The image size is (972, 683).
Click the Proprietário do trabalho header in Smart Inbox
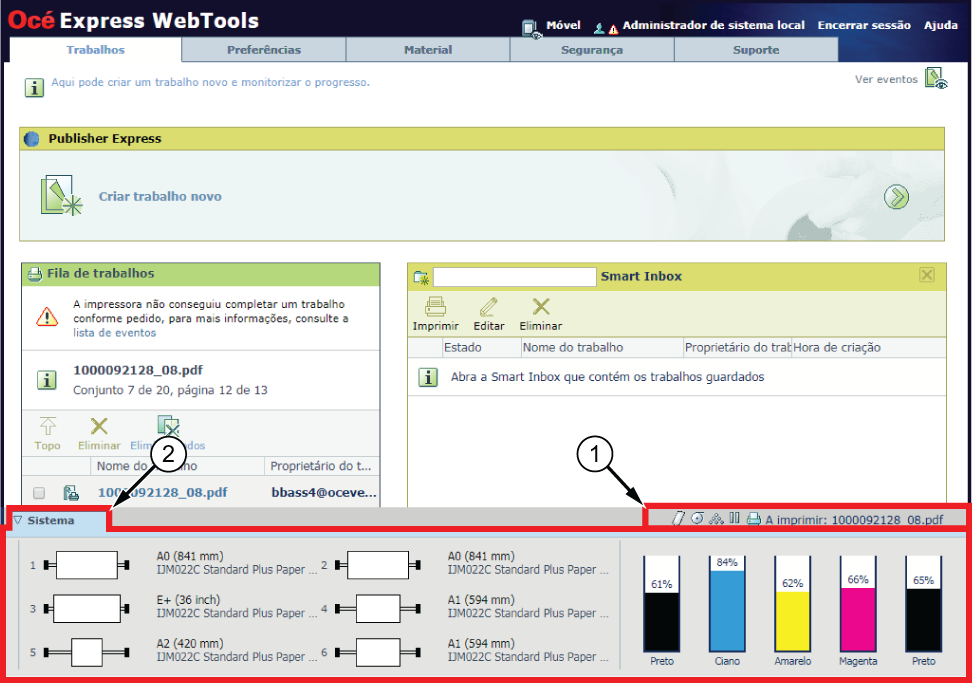[x=737, y=348]
